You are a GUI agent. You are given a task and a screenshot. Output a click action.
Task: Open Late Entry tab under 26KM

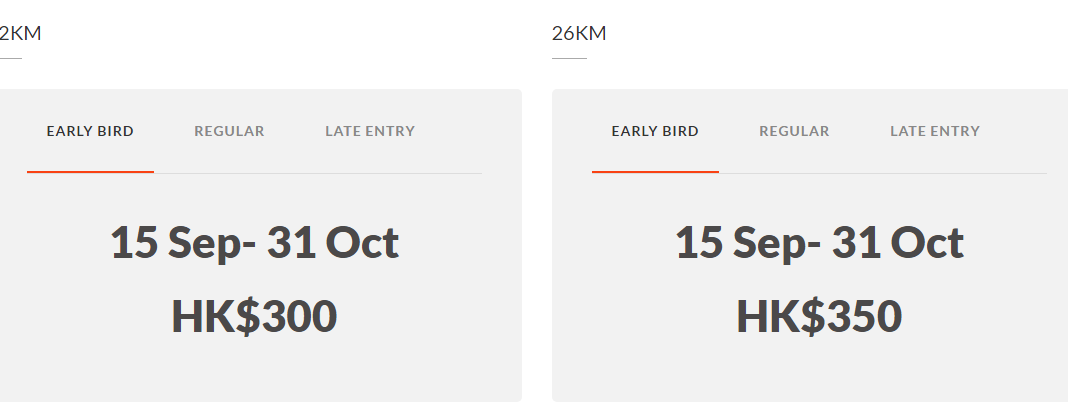[x=935, y=131]
